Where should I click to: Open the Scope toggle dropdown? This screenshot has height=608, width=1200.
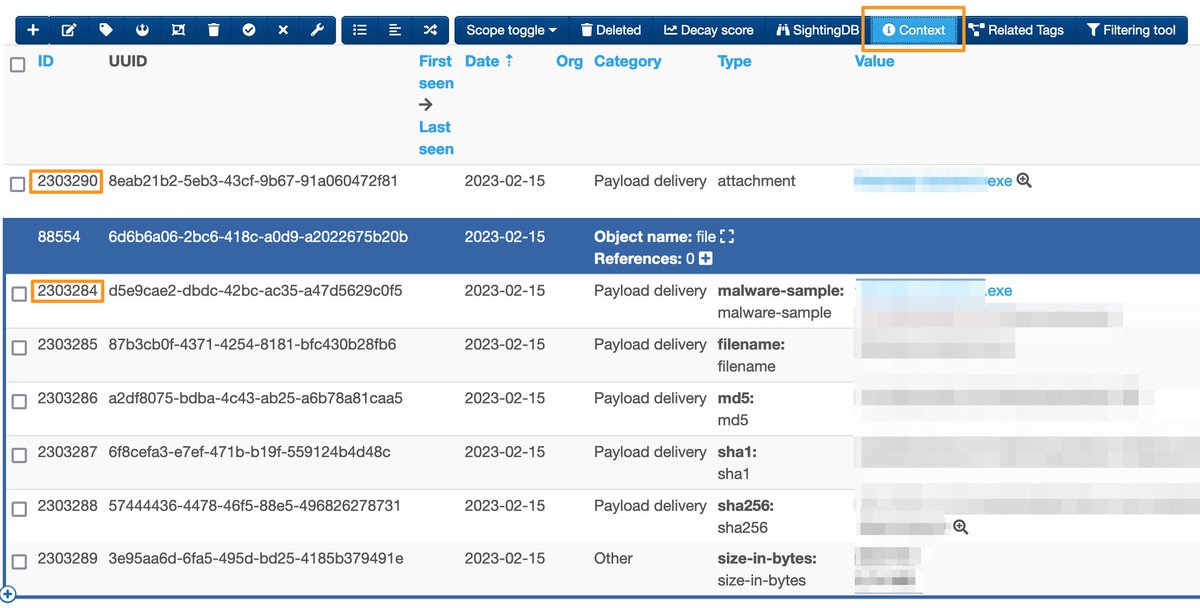click(x=511, y=30)
